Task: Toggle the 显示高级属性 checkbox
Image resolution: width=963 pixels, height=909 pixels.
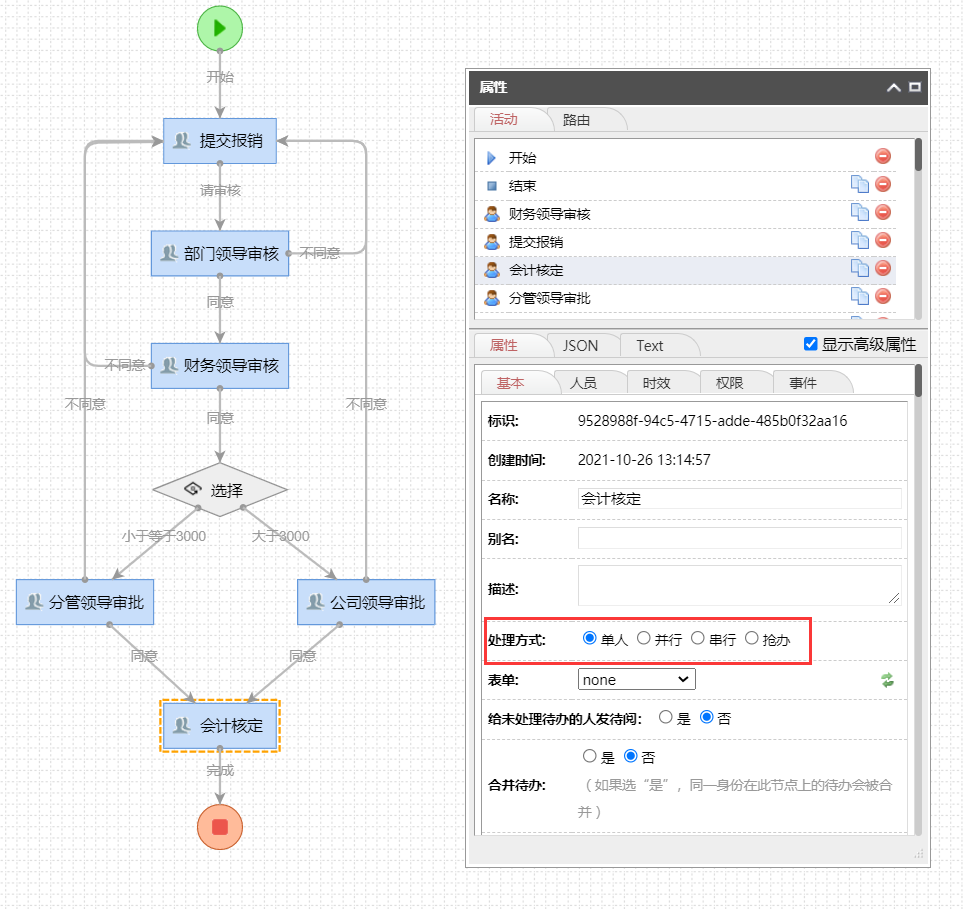Action: [x=811, y=345]
